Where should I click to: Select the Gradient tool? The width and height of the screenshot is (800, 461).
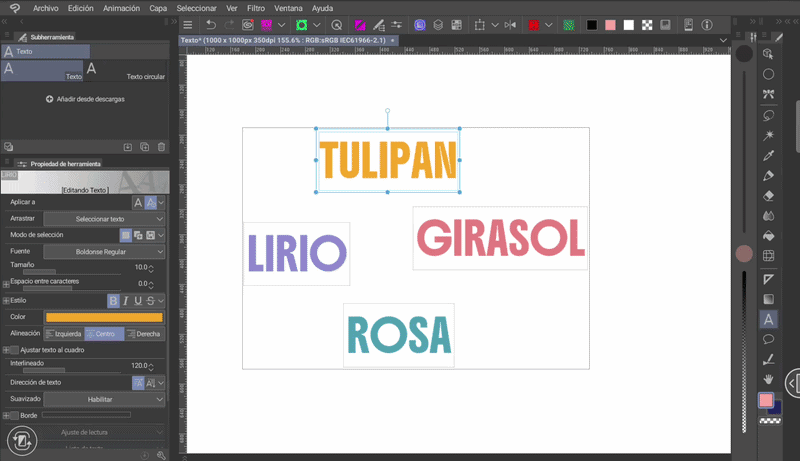(768, 299)
